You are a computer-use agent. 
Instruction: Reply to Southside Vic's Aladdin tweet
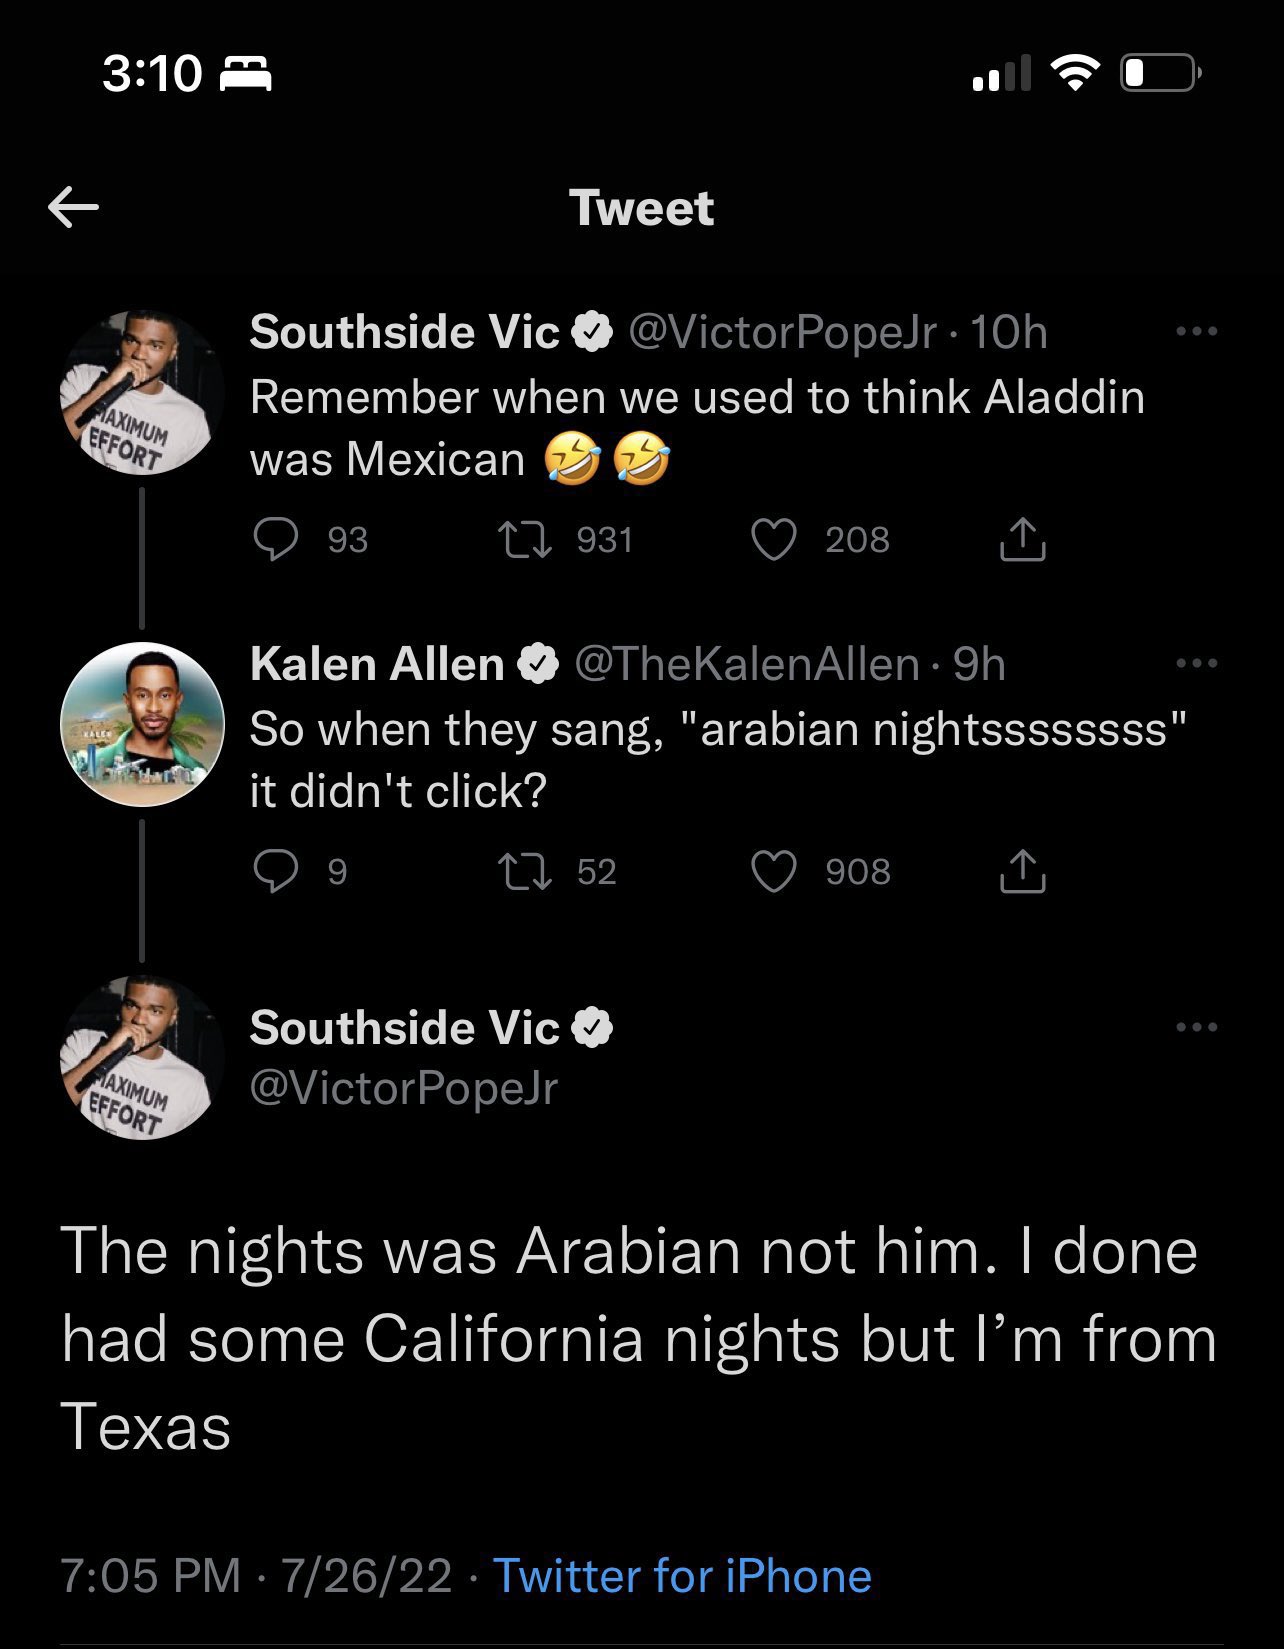tap(275, 540)
